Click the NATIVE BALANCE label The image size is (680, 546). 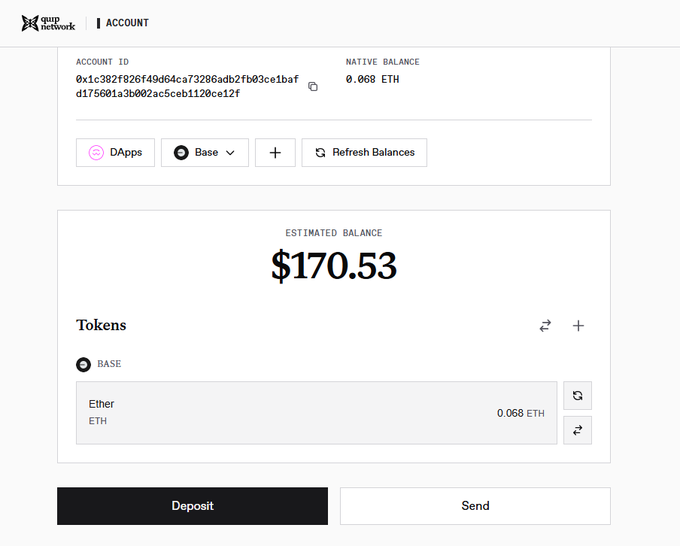382,62
